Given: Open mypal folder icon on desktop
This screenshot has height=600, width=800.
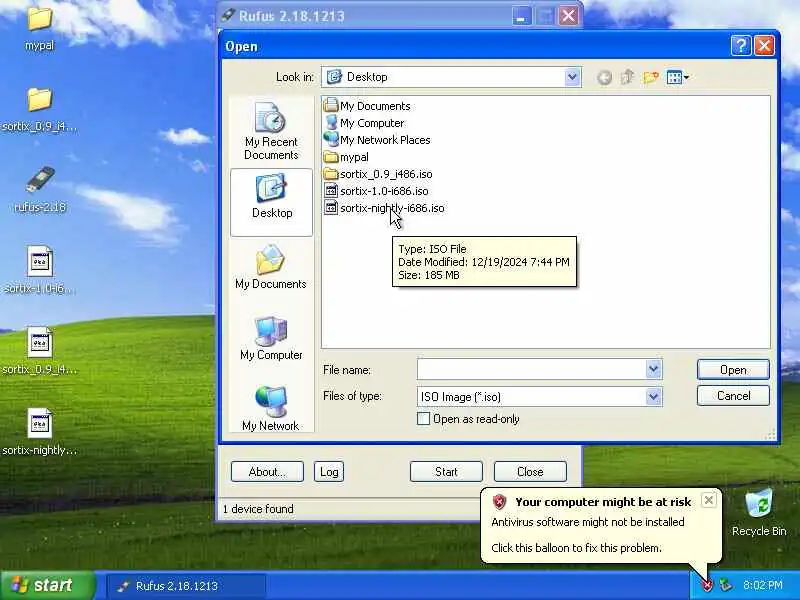Looking at the screenshot, I should point(39,19).
